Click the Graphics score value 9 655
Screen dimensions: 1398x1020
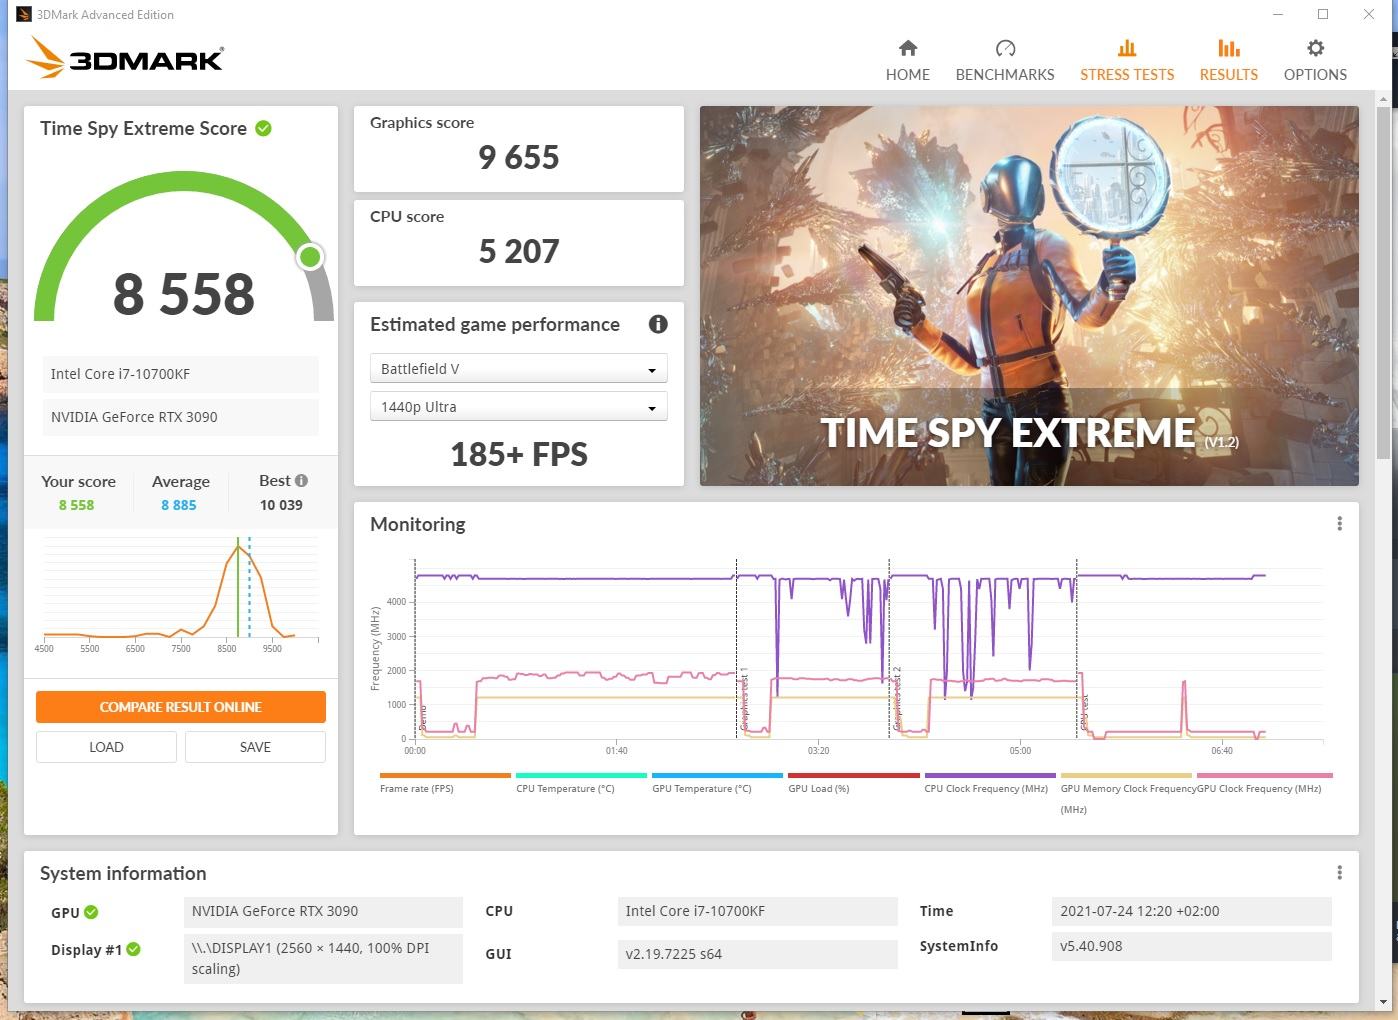(x=518, y=157)
